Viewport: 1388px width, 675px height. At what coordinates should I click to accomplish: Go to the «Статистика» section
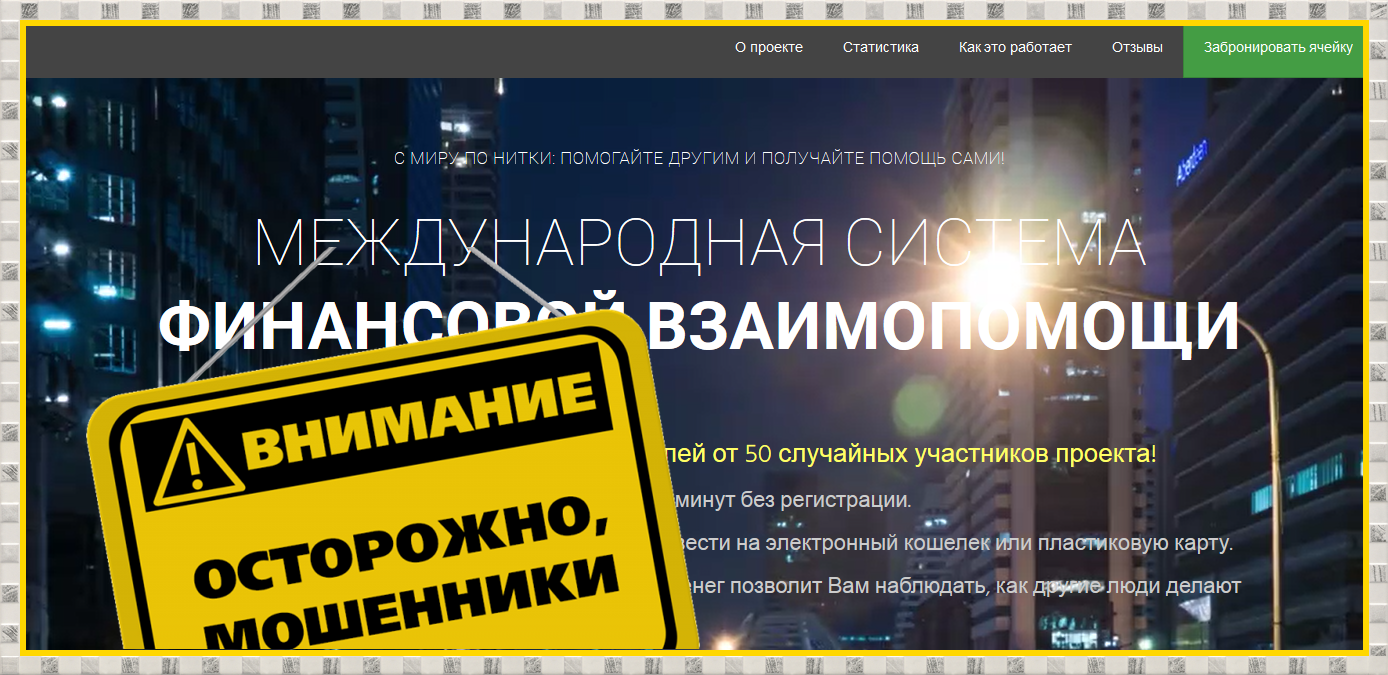(880, 47)
